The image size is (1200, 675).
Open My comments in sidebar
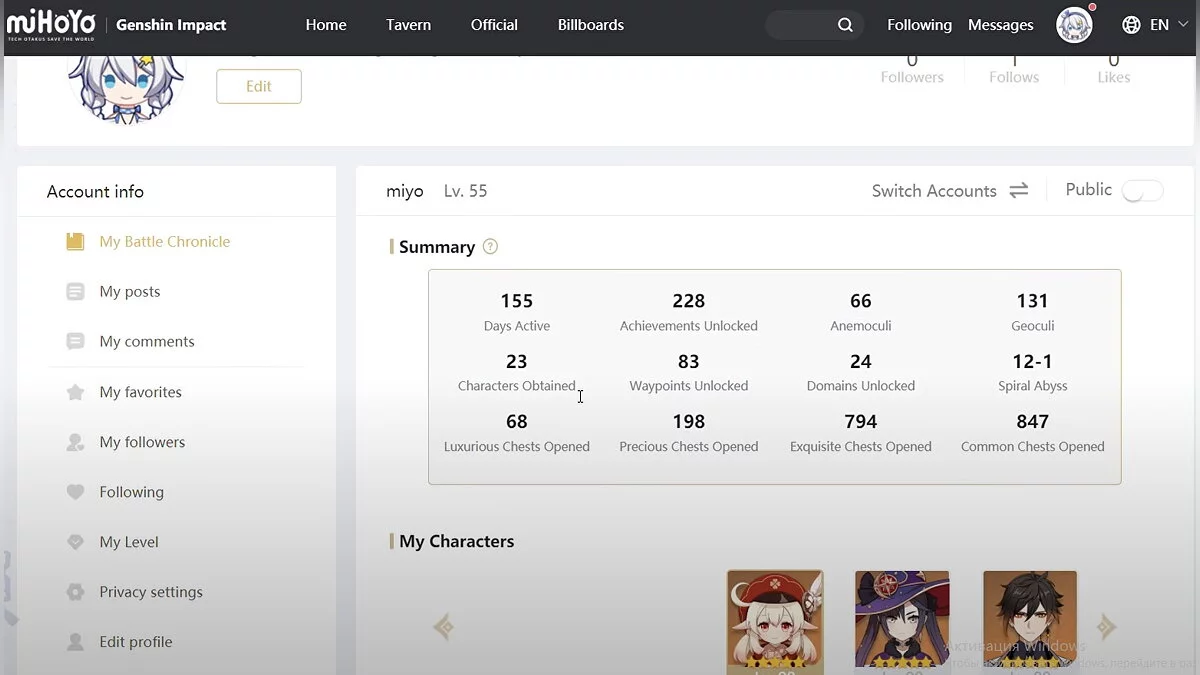[x=147, y=341]
